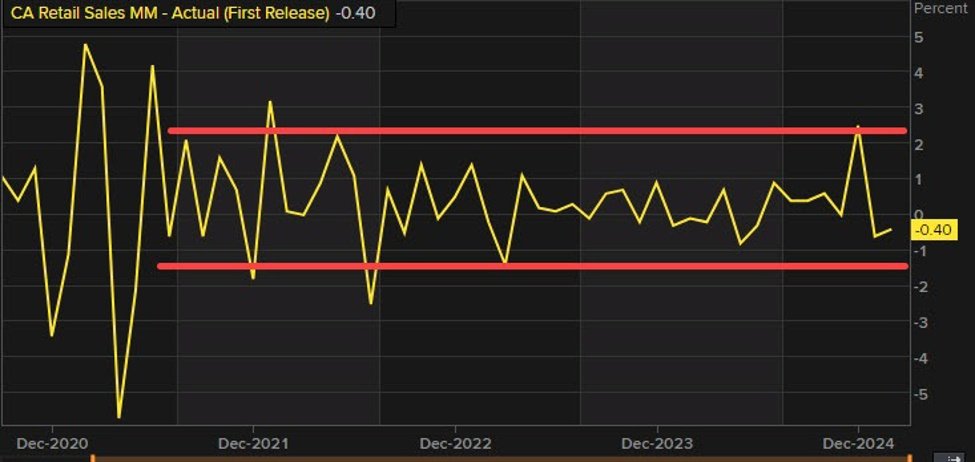Click the Dec-2022 date axis label
This screenshot has width=975, height=462.
point(454,442)
